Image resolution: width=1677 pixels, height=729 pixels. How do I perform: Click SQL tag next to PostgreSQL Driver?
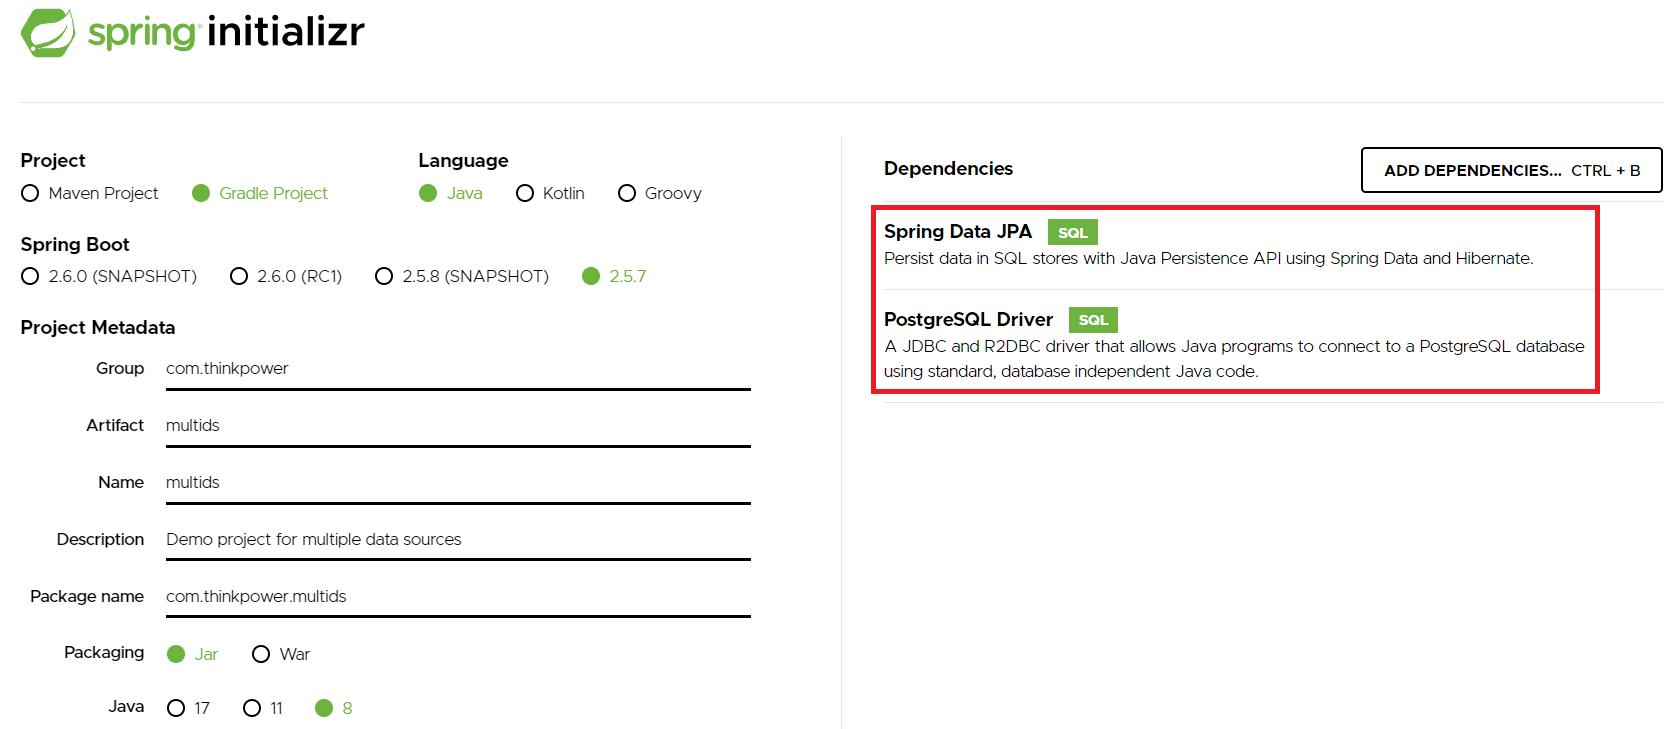1093,320
